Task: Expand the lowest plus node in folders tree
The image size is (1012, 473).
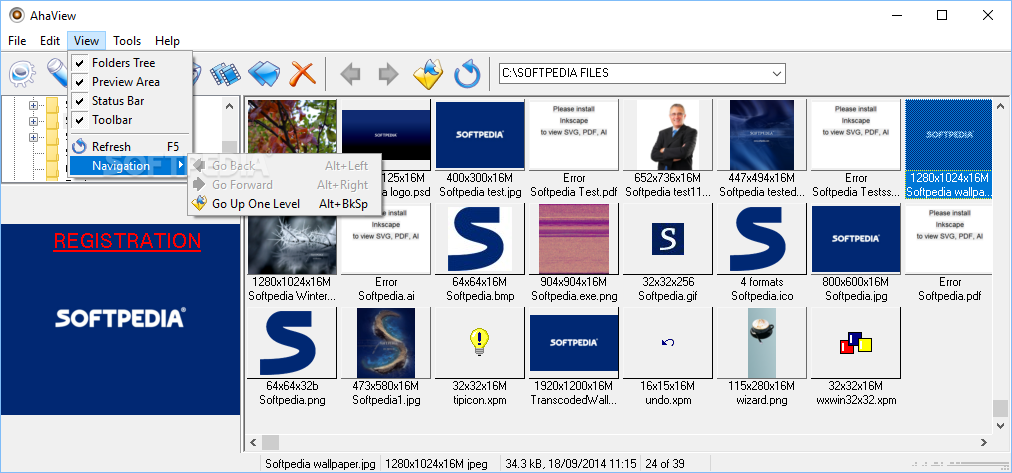Action: point(33,137)
